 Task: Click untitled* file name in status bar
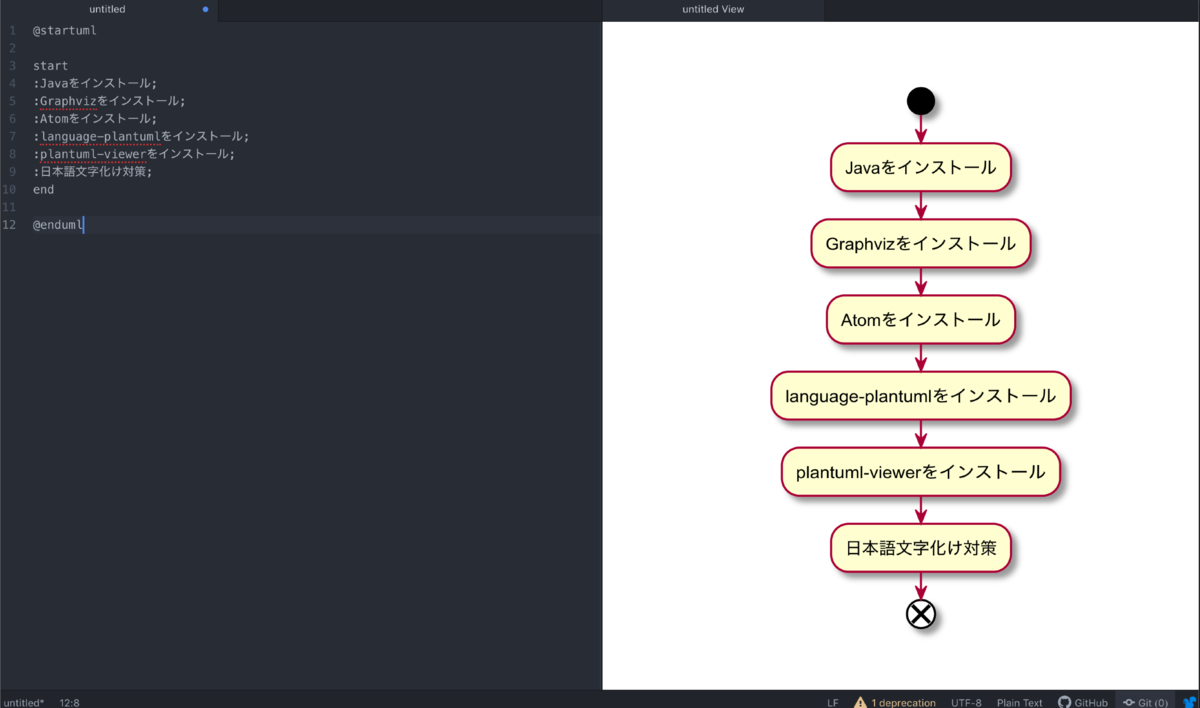coord(24,702)
